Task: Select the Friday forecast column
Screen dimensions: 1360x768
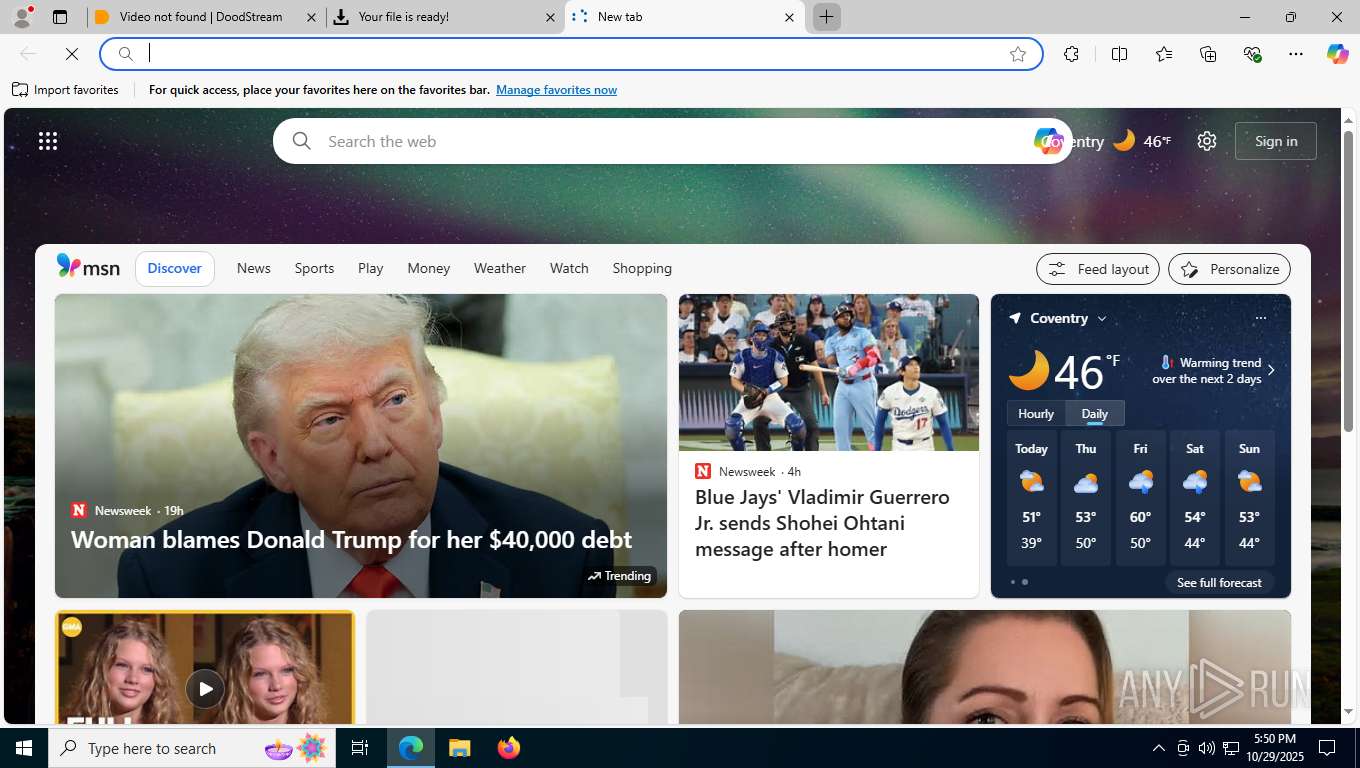Action: pos(1140,497)
